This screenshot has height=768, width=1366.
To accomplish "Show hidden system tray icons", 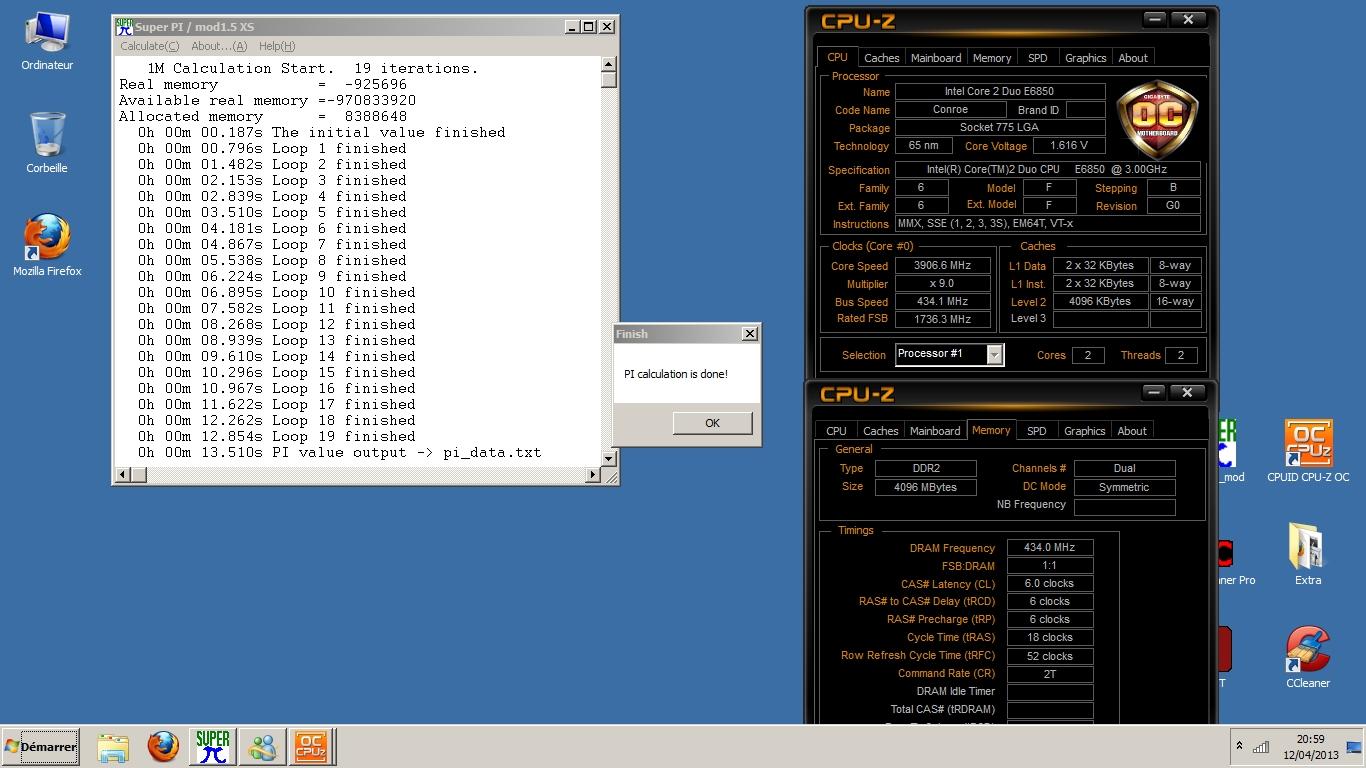I will [1239, 746].
